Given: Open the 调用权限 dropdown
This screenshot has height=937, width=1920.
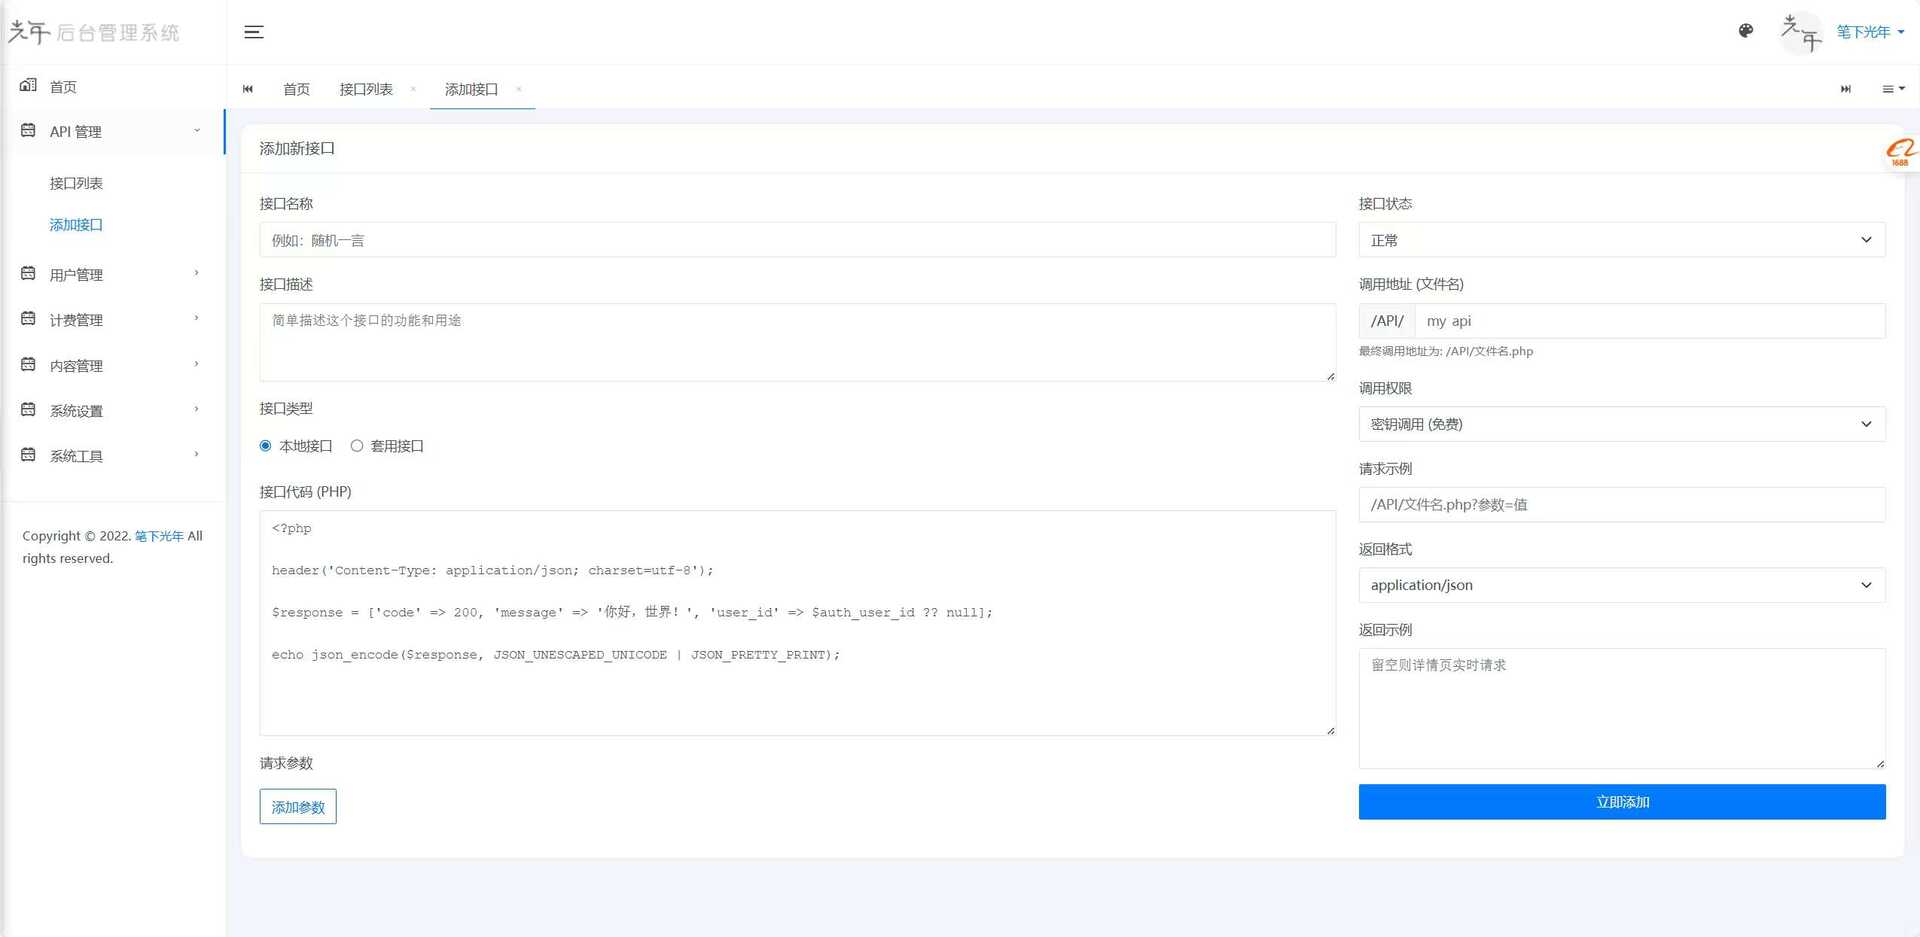Looking at the screenshot, I should (x=1621, y=424).
